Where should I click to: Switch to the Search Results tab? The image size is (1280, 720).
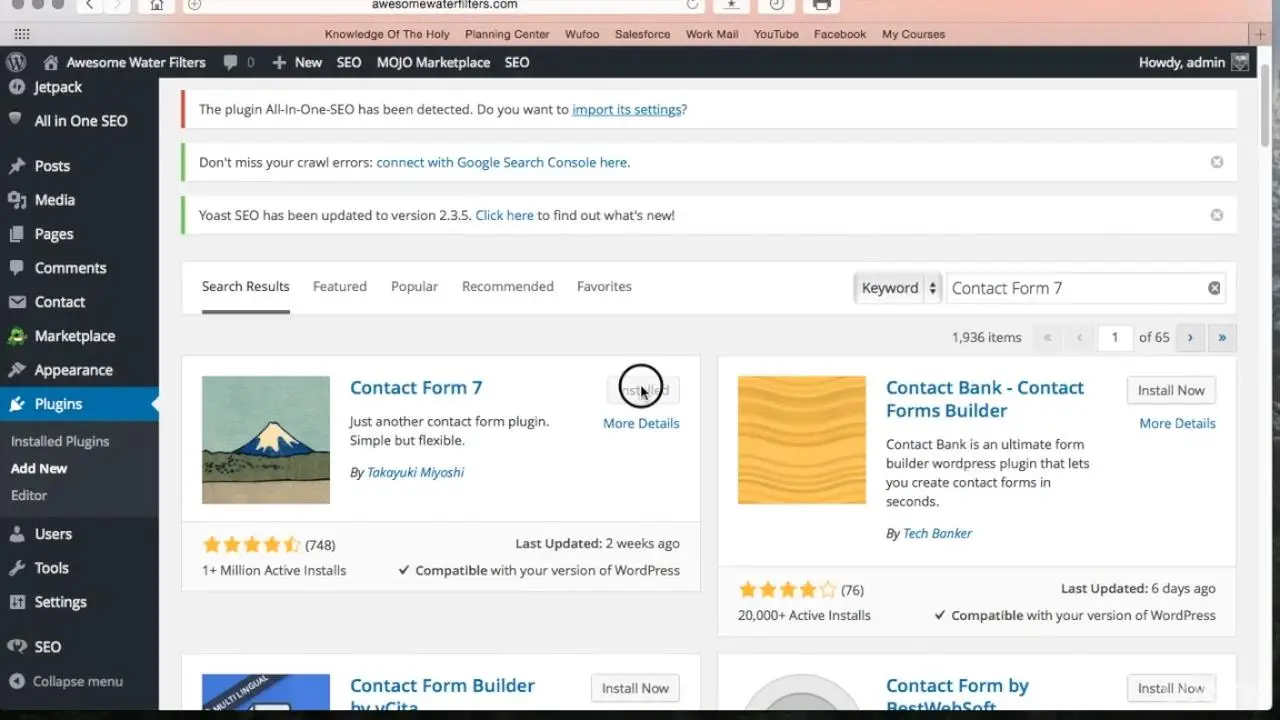(x=246, y=287)
